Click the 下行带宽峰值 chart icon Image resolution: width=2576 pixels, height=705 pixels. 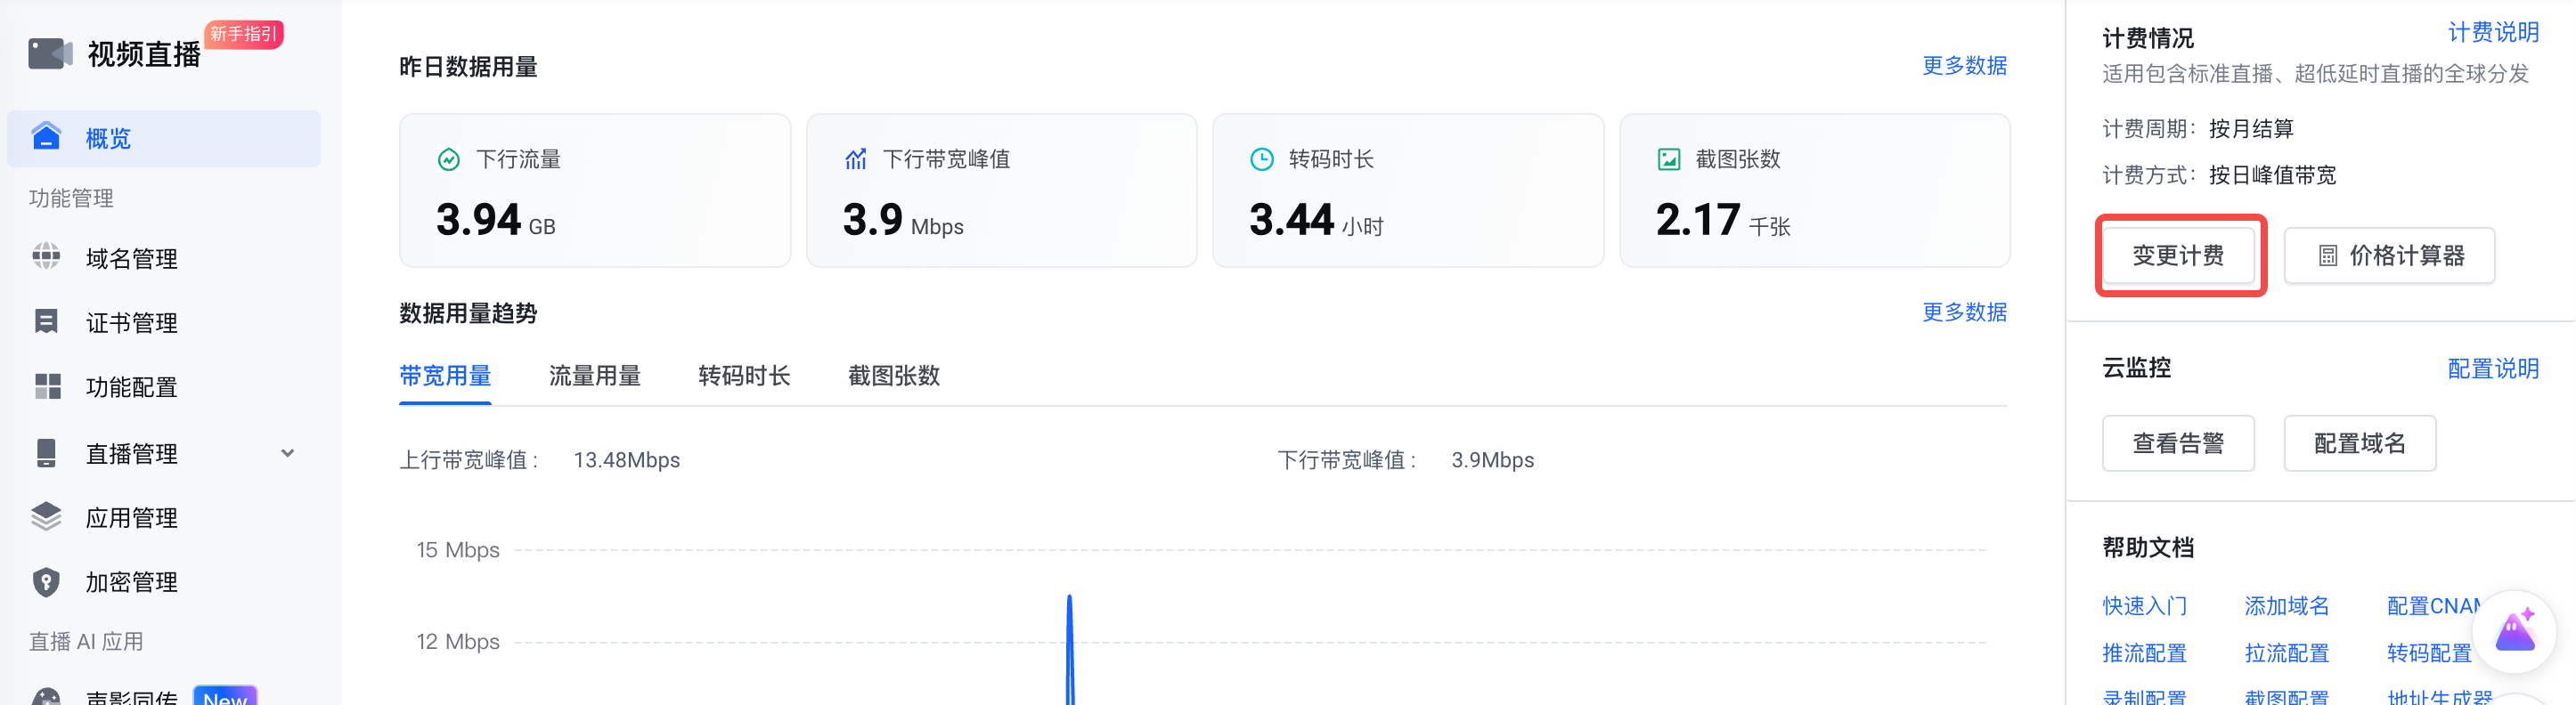856,159
